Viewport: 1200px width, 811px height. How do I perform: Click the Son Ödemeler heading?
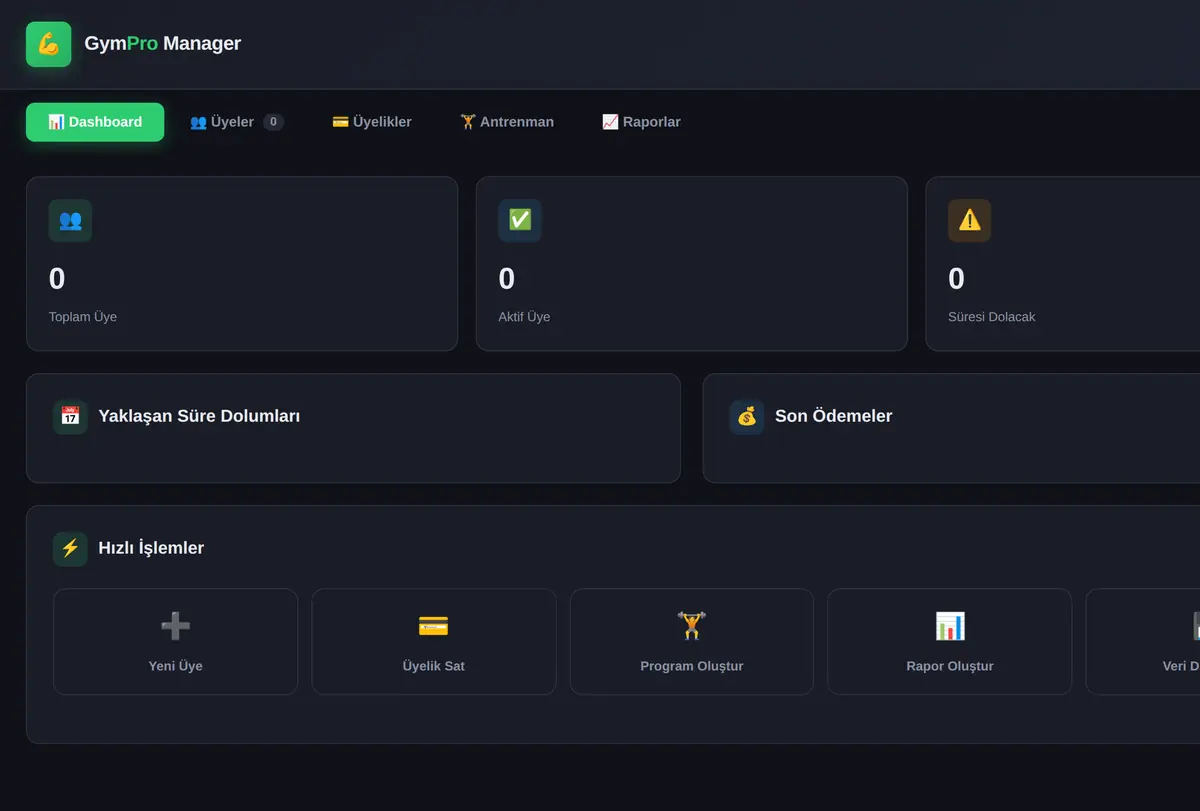pyautogui.click(x=834, y=416)
